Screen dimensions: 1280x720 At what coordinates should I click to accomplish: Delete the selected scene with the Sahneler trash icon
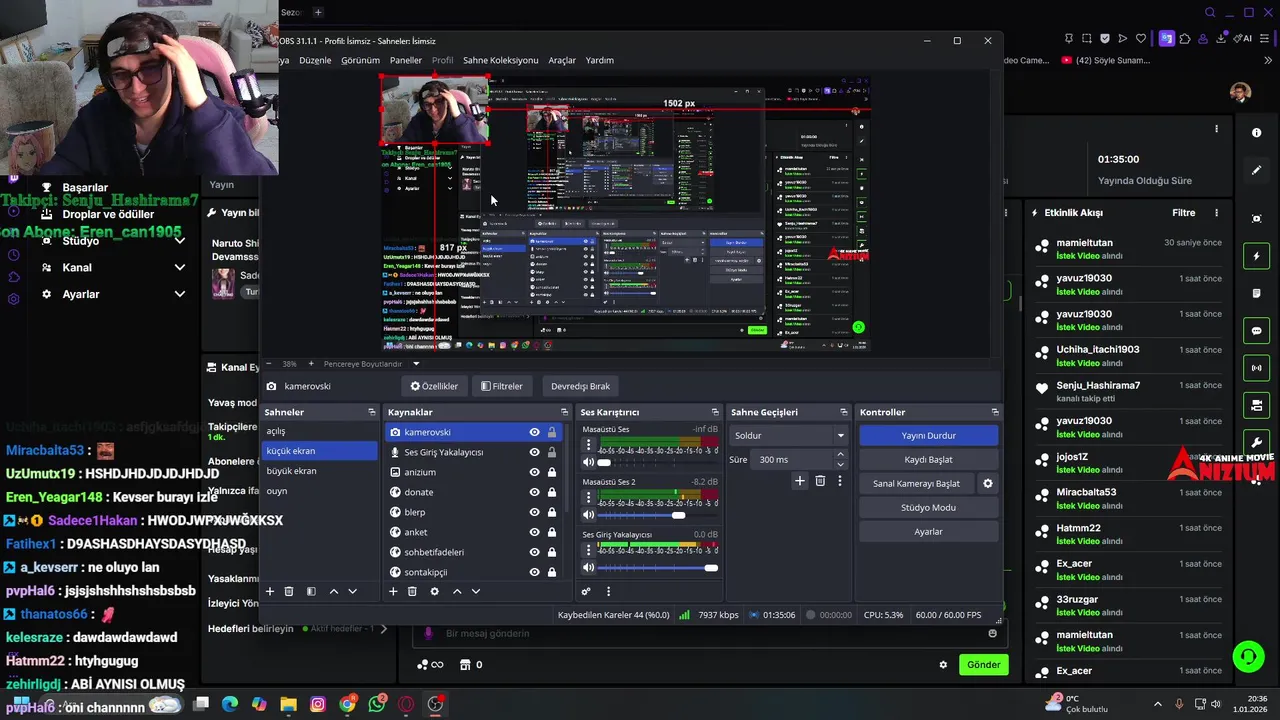[289, 591]
